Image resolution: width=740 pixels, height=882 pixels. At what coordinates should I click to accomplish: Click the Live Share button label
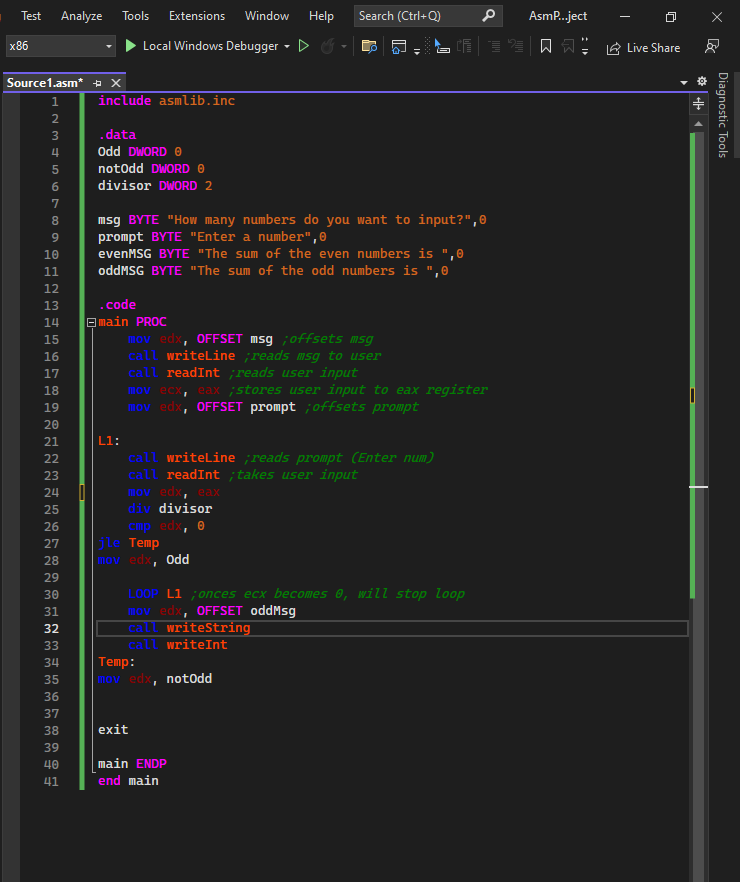[653, 47]
